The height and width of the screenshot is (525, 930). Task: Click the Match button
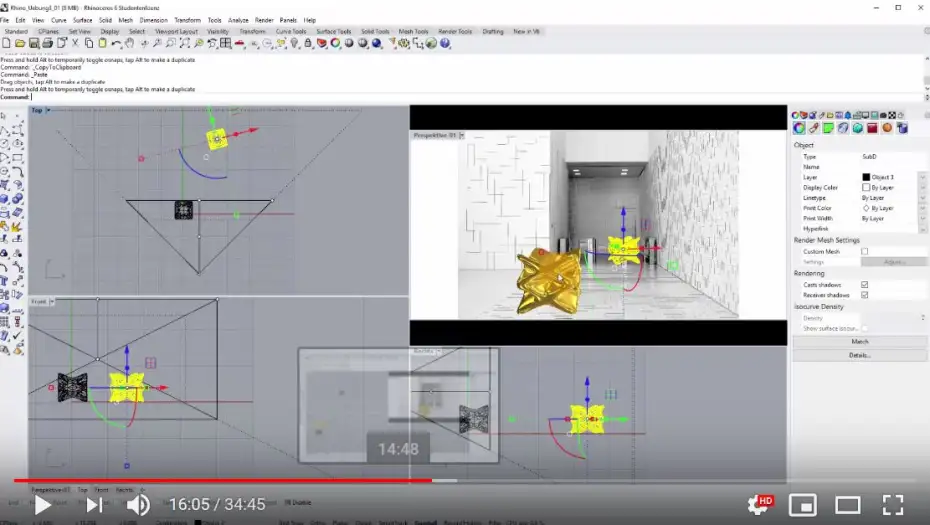click(x=859, y=342)
